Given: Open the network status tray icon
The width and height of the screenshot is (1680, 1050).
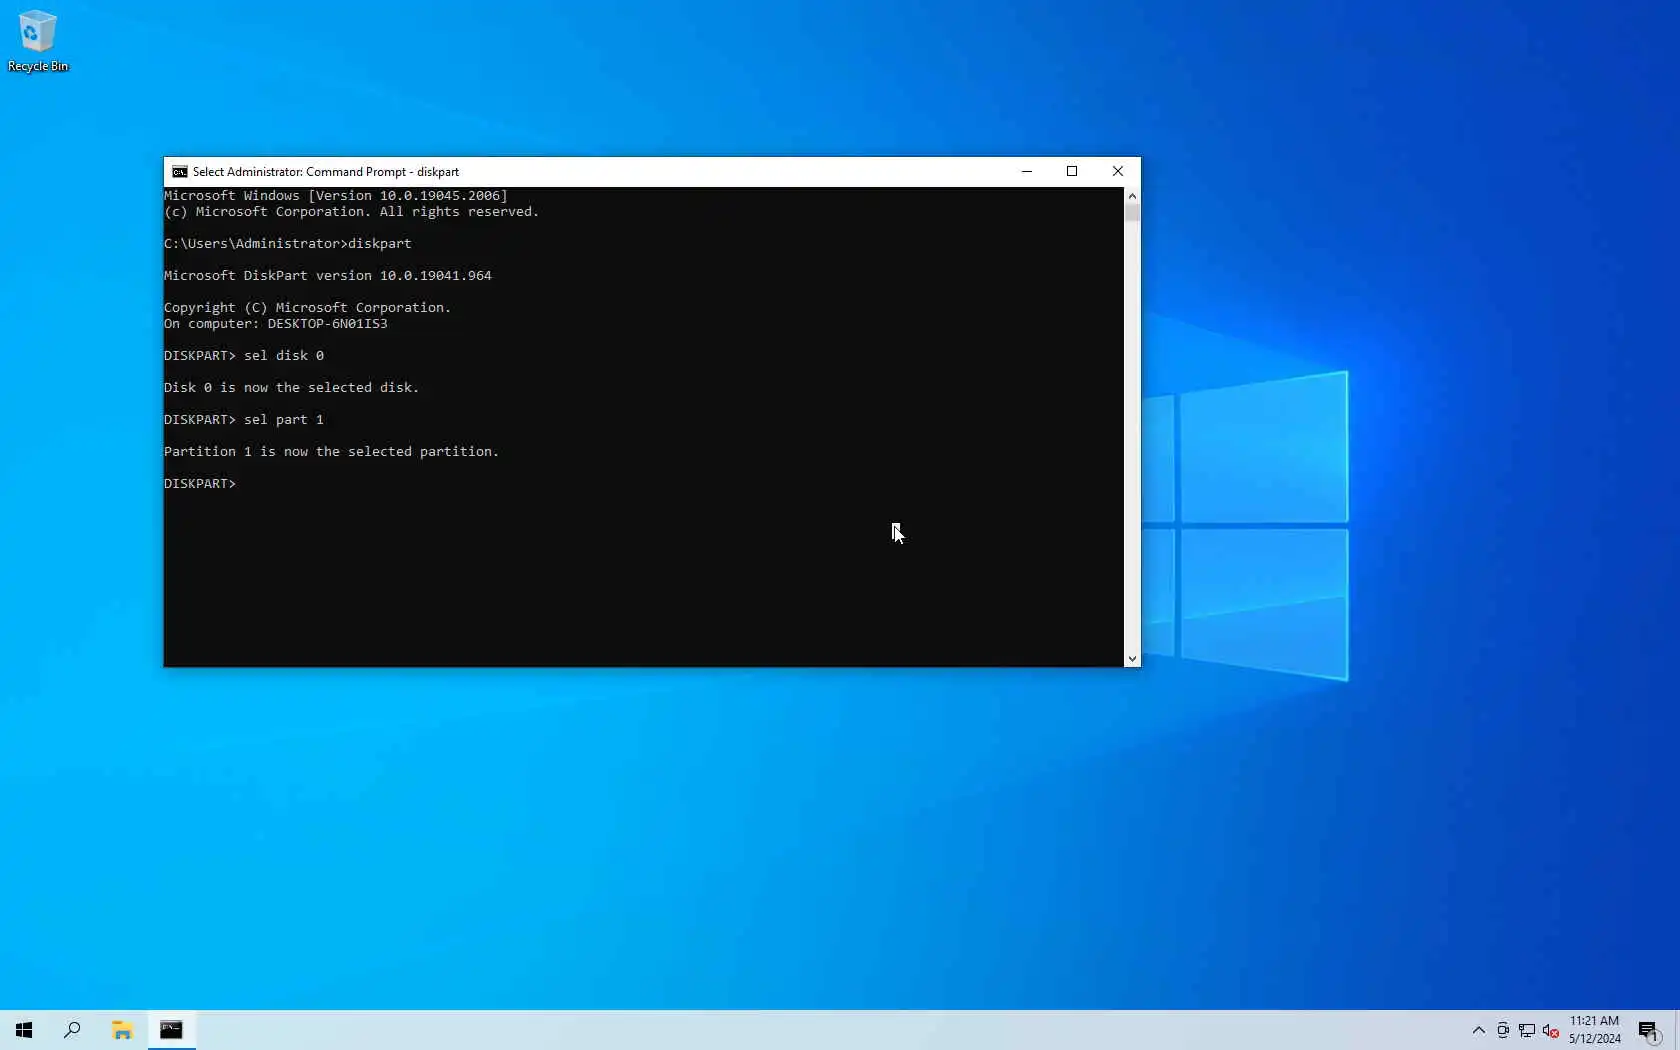Looking at the screenshot, I should point(1527,1030).
